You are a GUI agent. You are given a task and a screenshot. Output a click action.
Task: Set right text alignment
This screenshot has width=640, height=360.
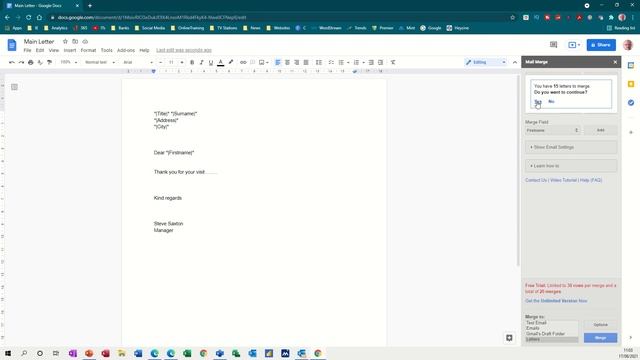(x=297, y=62)
